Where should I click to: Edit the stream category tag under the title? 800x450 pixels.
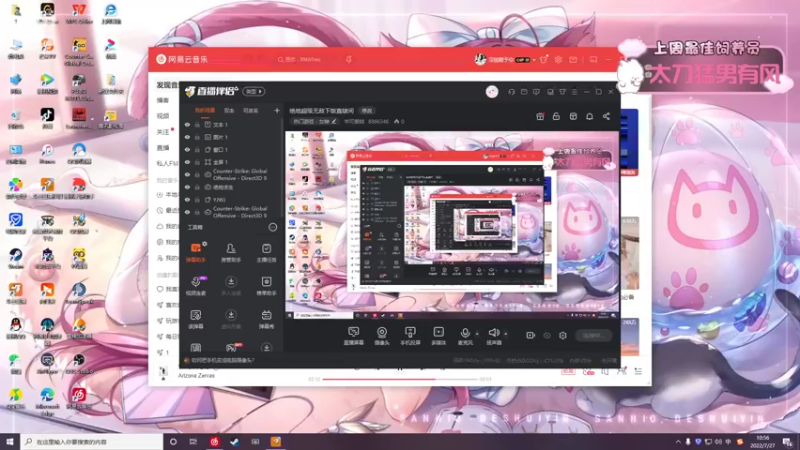314,121
